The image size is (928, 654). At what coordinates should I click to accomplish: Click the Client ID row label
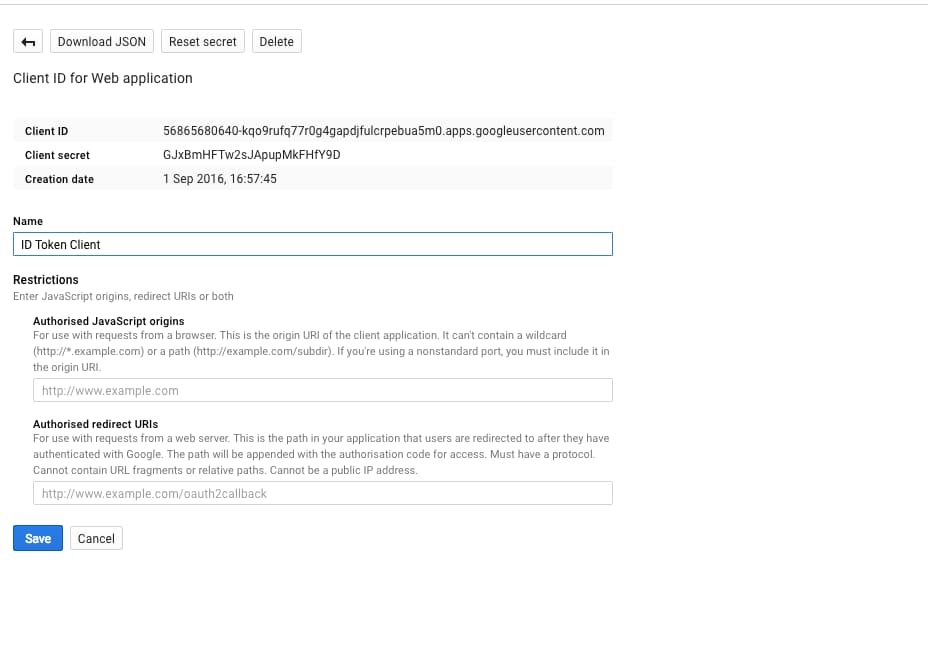(46, 131)
